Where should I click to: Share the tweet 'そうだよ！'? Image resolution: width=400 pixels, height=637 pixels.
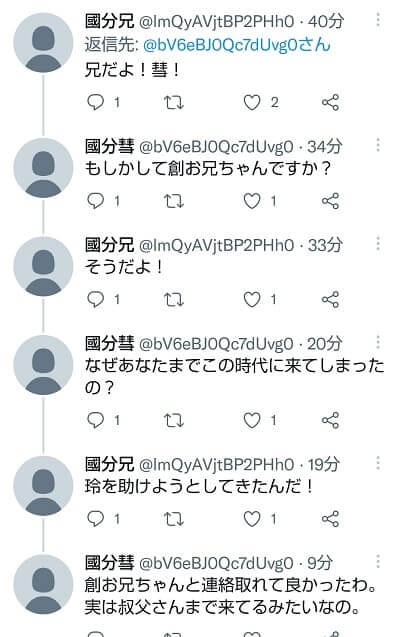330,300
